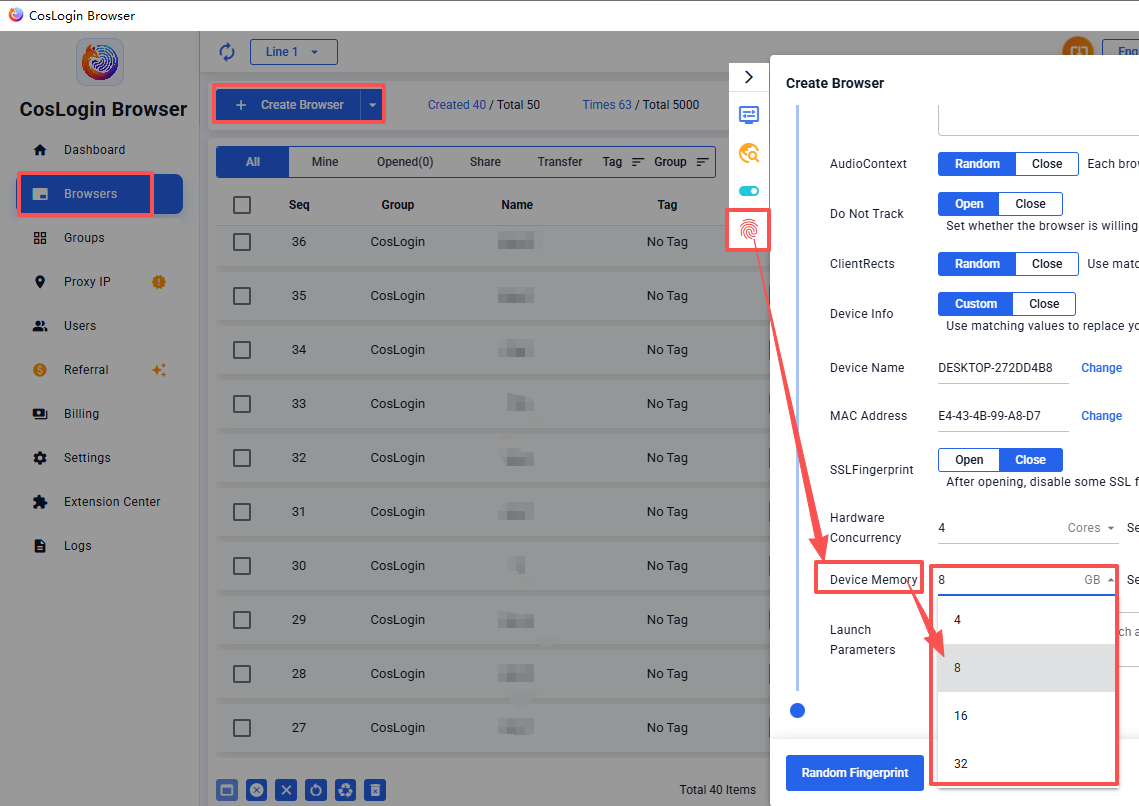Switch to the Transfer tab

(x=559, y=162)
